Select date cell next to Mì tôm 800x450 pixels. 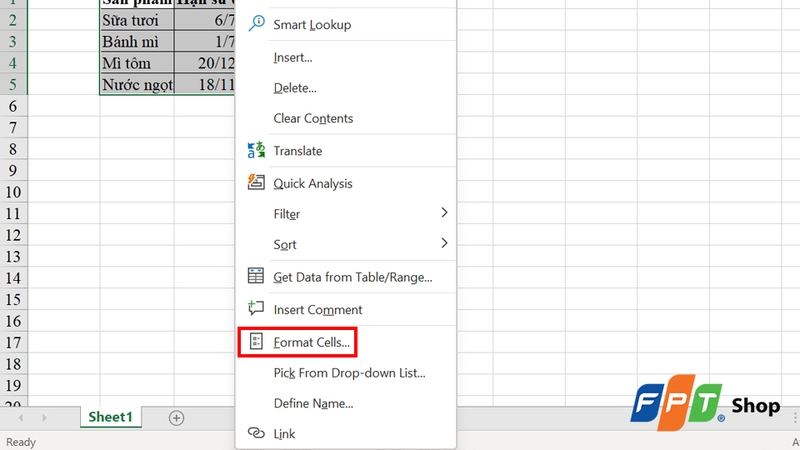coord(205,63)
